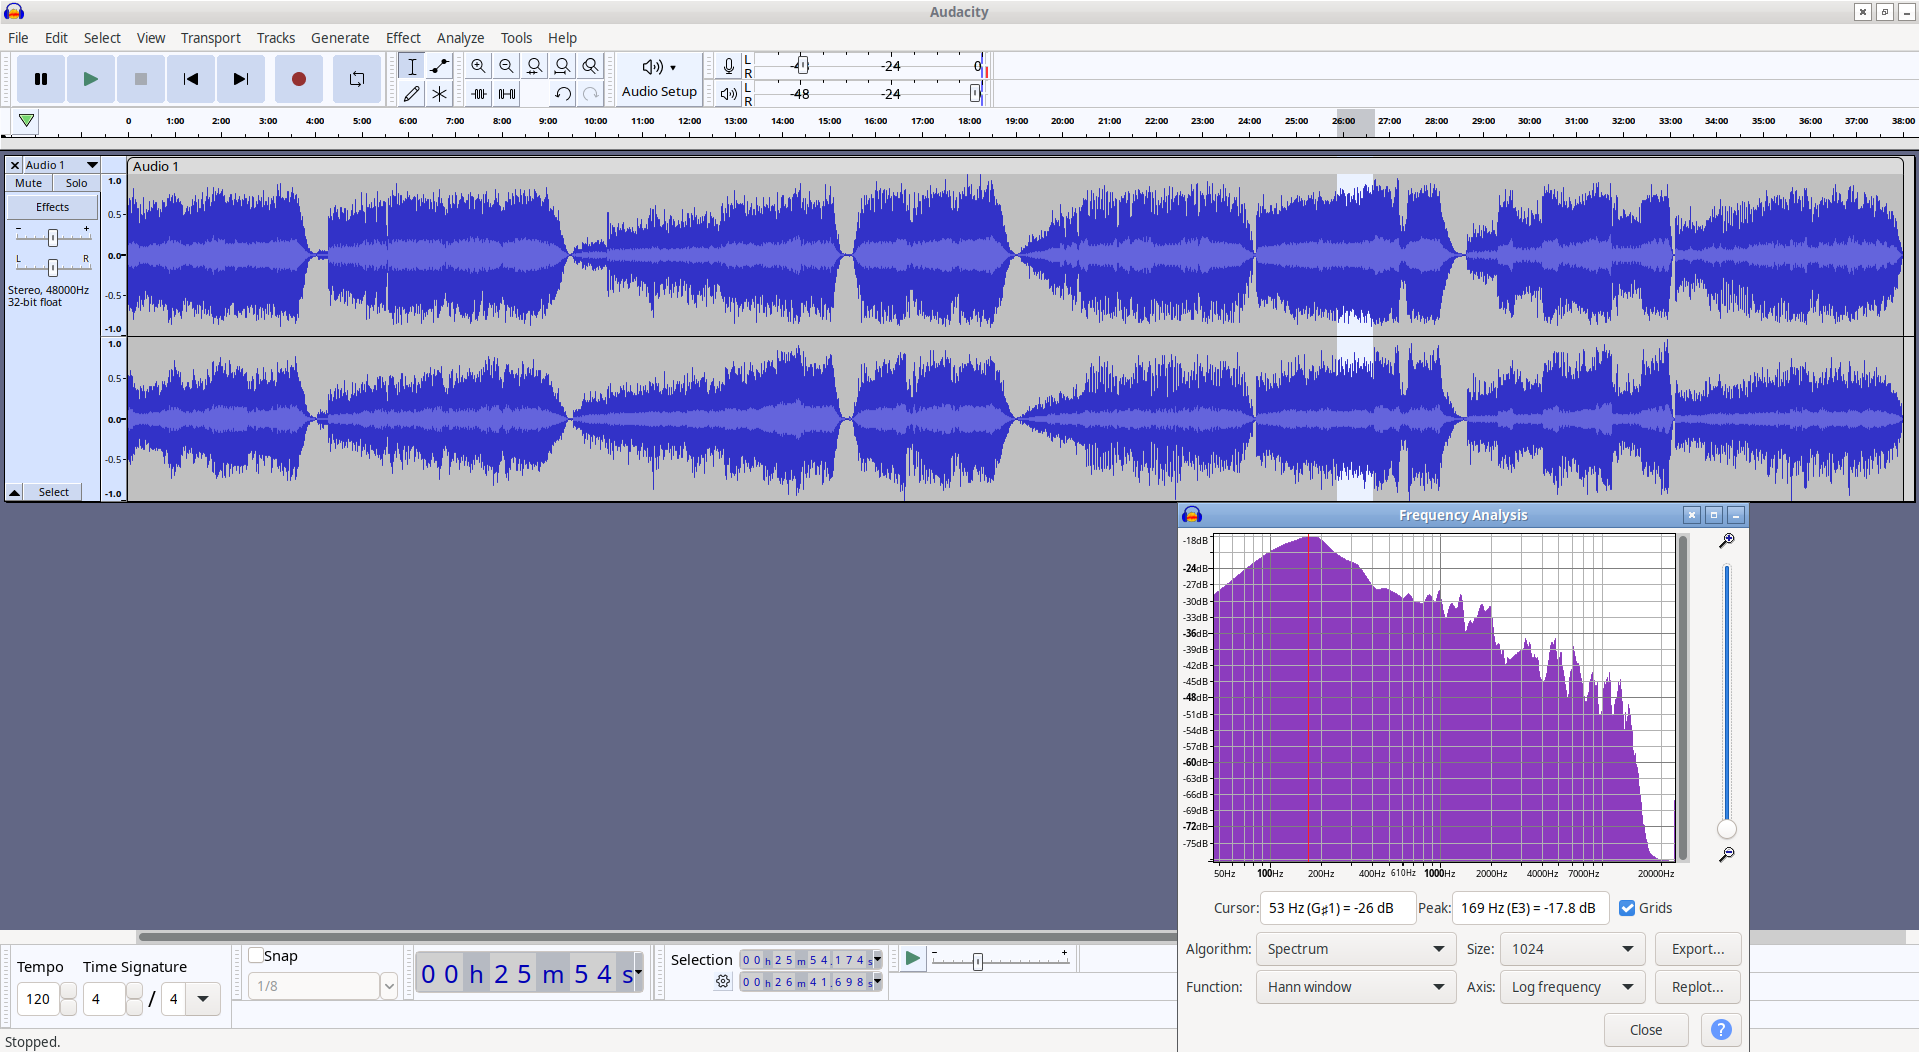The width and height of the screenshot is (1919, 1052).
Task: Click the Replot... button
Action: pyautogui.click(x=1698, y=987)
